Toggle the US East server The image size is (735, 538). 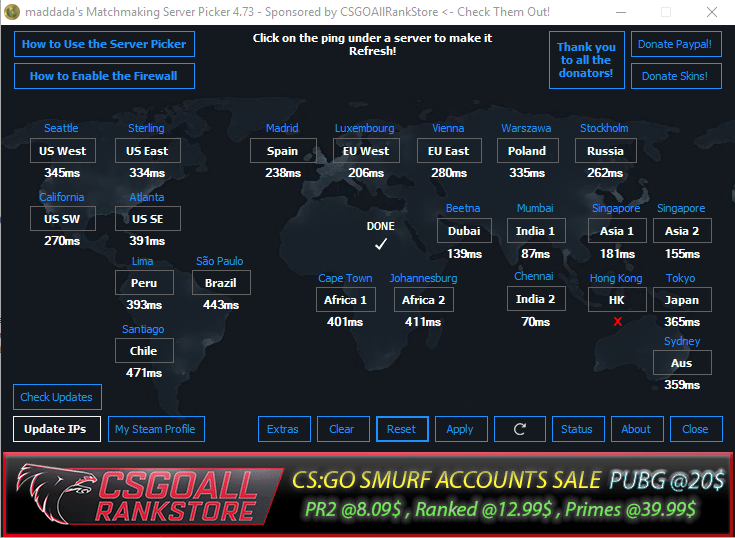(x=148, y=150)
